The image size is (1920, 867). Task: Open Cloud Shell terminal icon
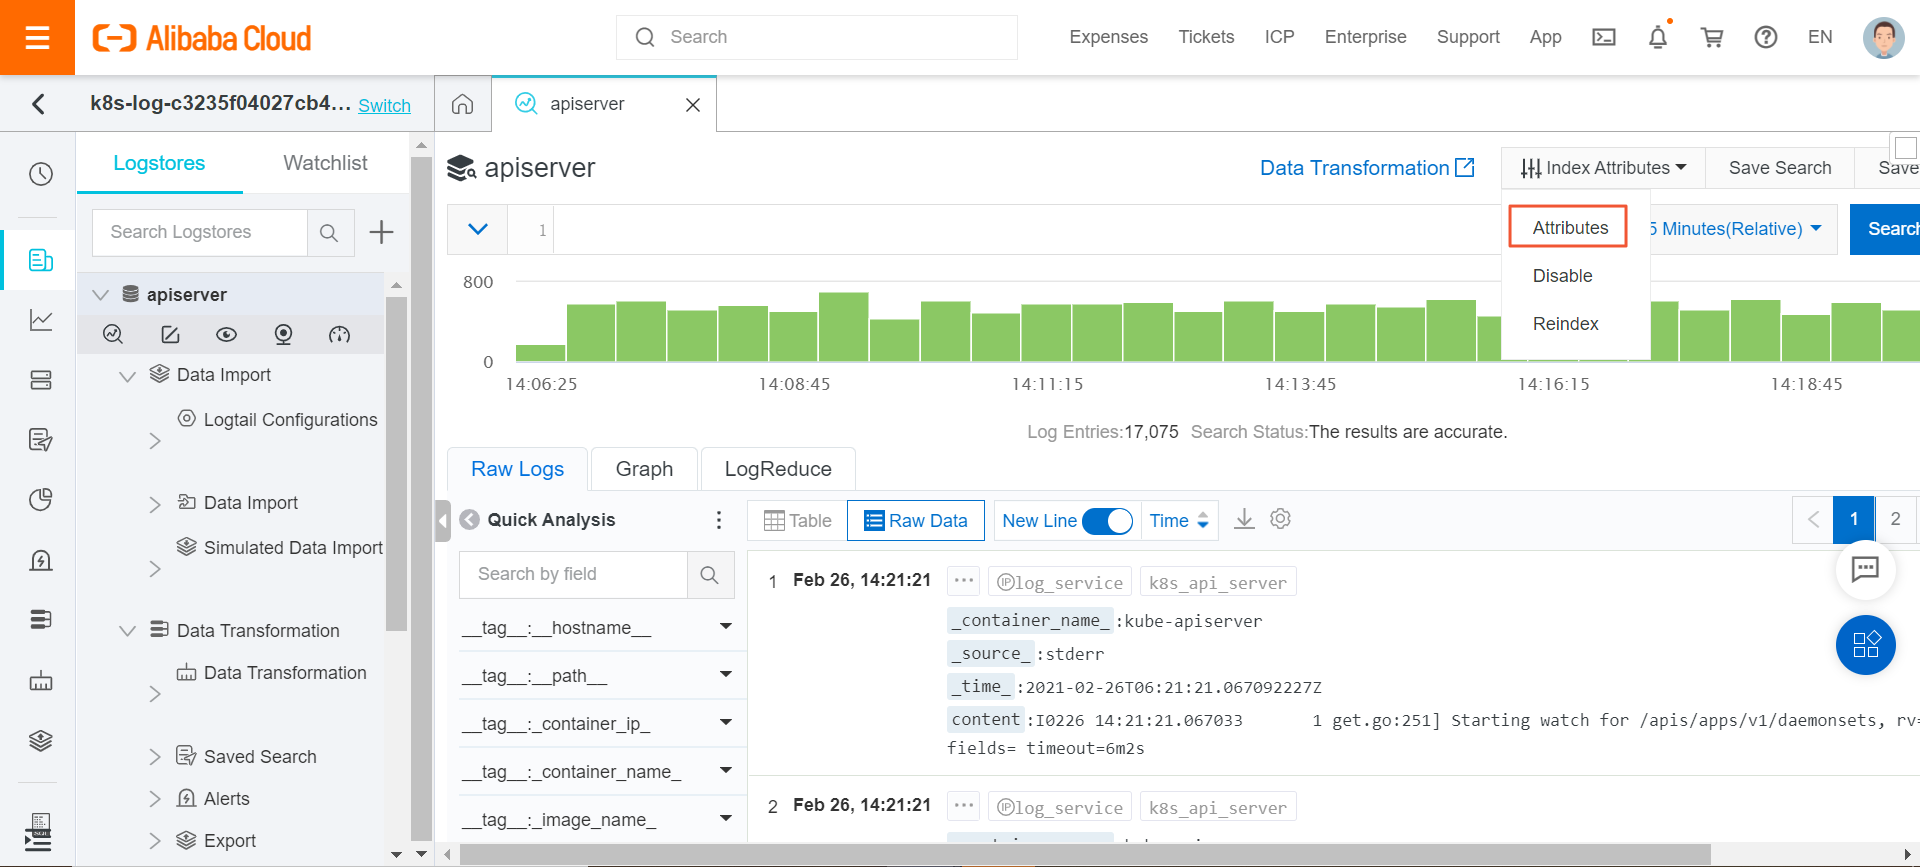(1604, 37)
